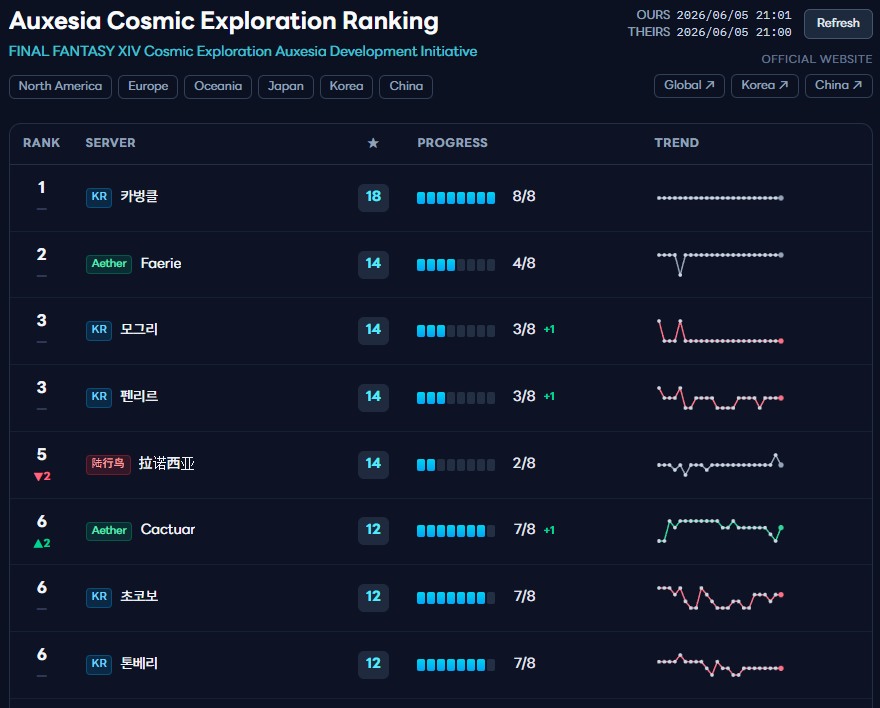Click the 2/8 progress bar for 拉诺西亚
The height and width of the screenshot is (708, 880).
click(456, 465)
